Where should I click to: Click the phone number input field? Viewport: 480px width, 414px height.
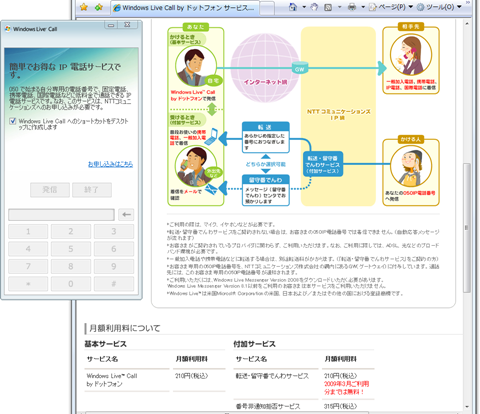coord(61,215)
